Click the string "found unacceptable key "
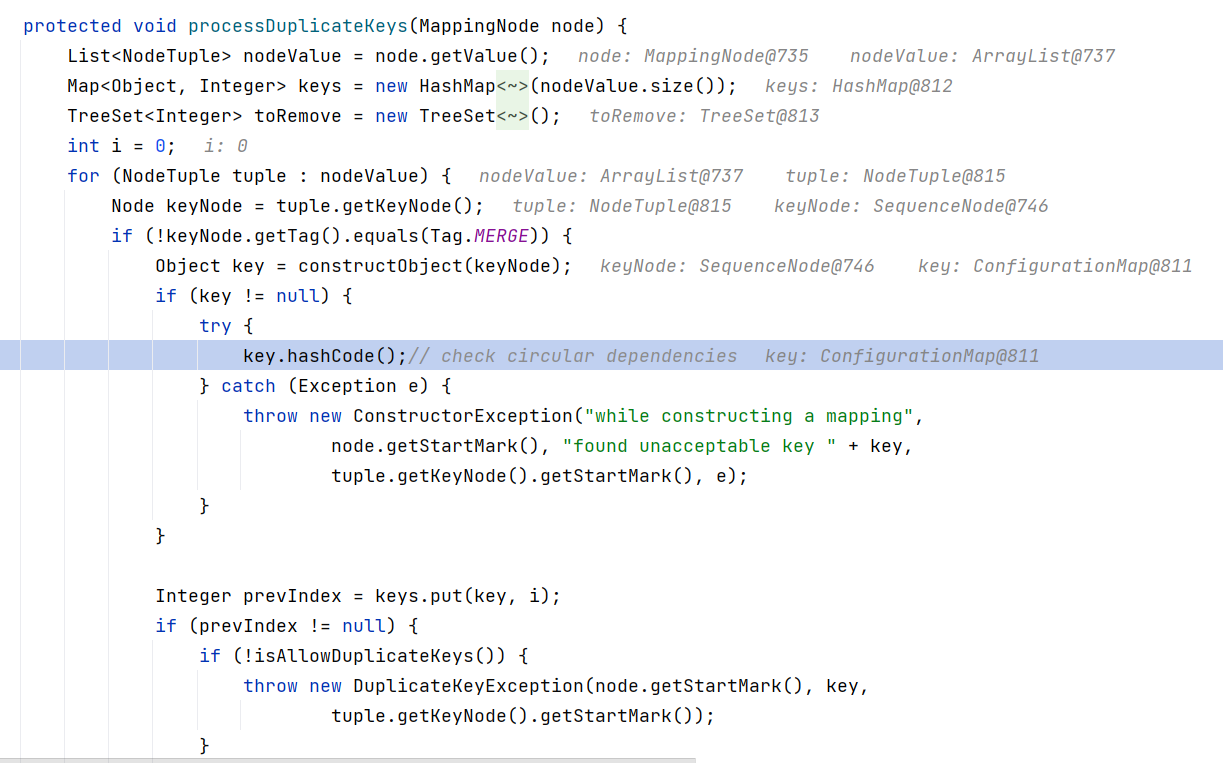Screen dimensions: 1223x763 699,446
